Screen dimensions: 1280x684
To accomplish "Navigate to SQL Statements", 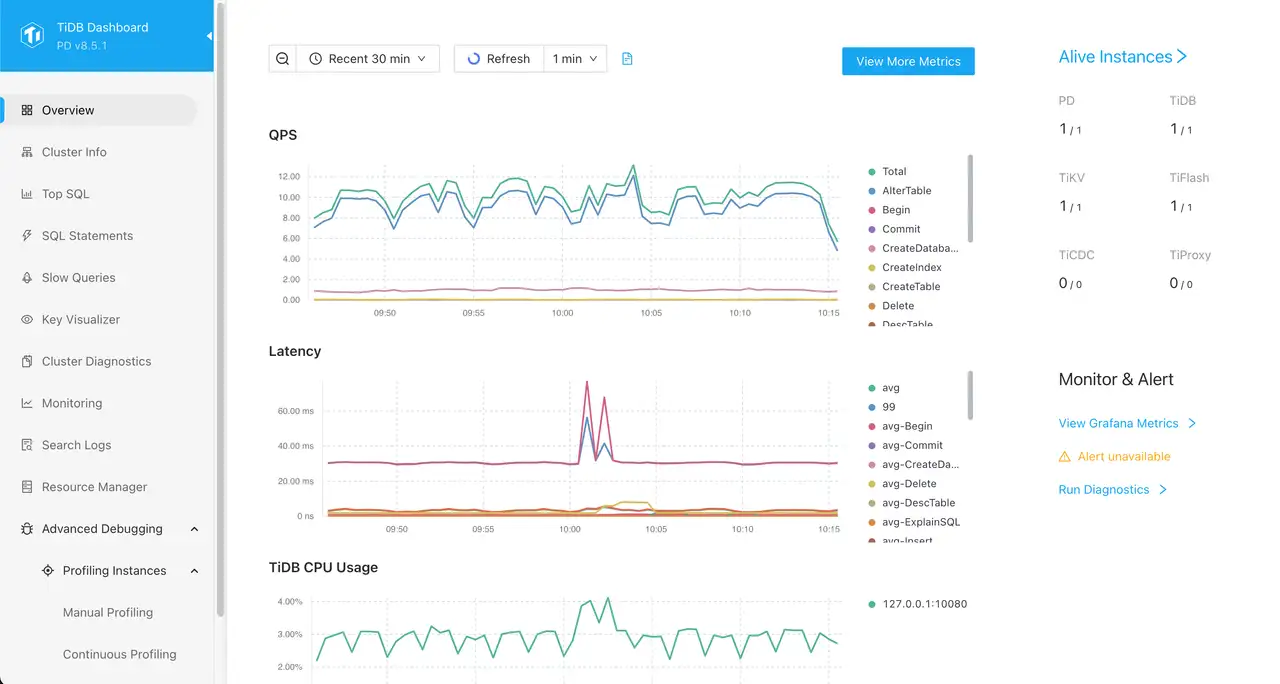I will click(x=87, y=235).
